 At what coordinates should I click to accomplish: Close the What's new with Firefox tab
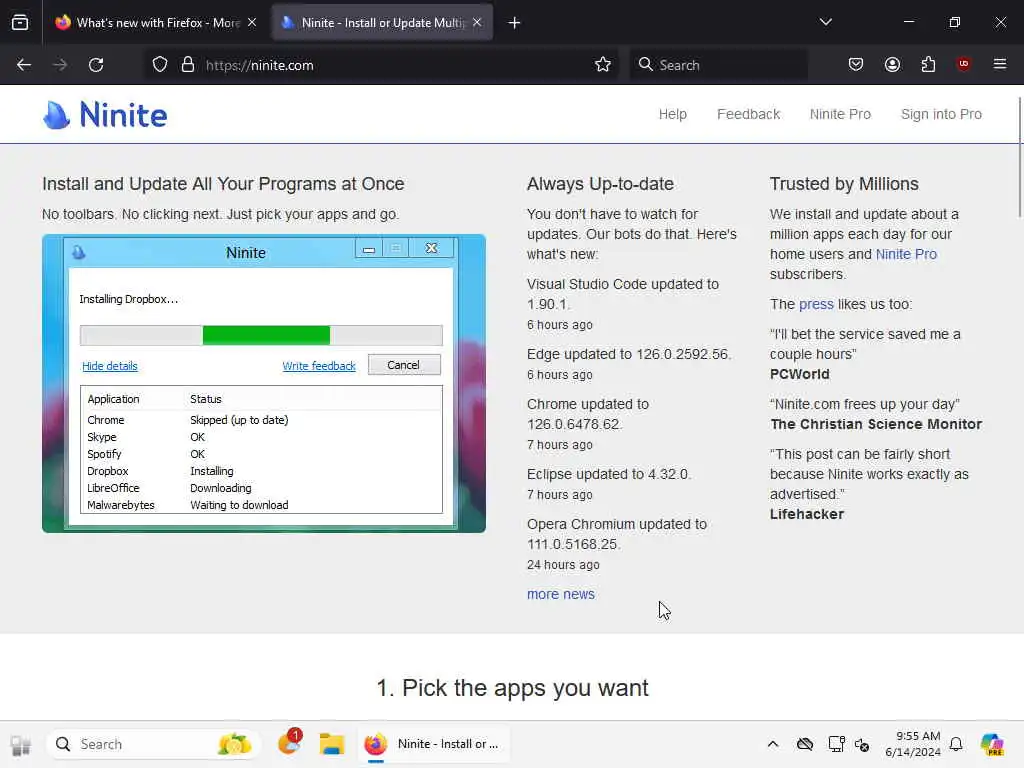[x=252, y=22]
